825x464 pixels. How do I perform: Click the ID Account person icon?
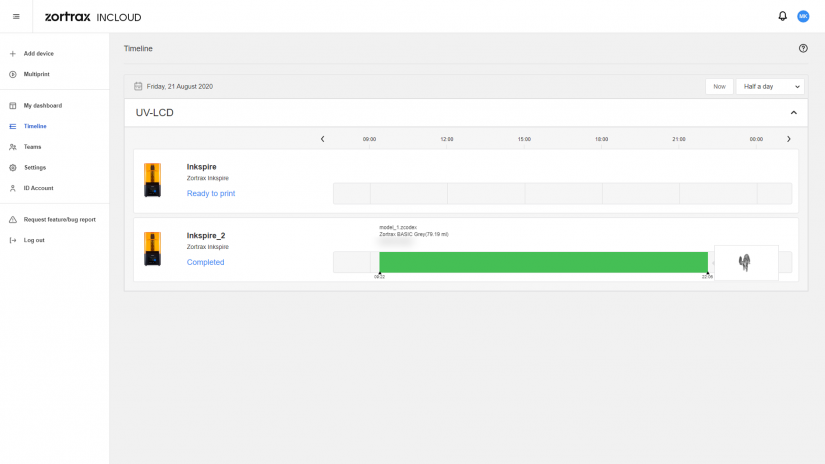(13, 188)
